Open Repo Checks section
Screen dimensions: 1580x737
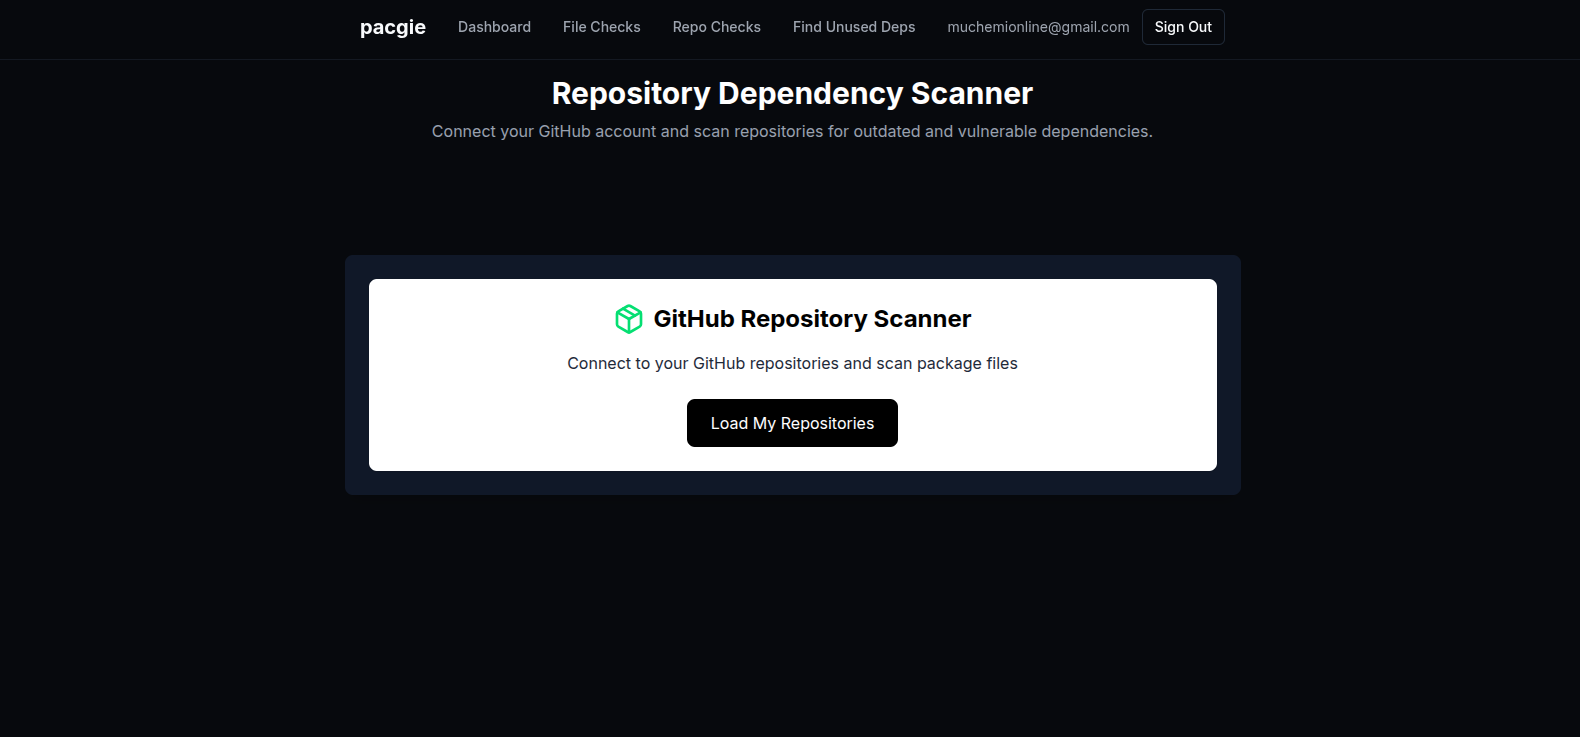[x=716, y=27]
